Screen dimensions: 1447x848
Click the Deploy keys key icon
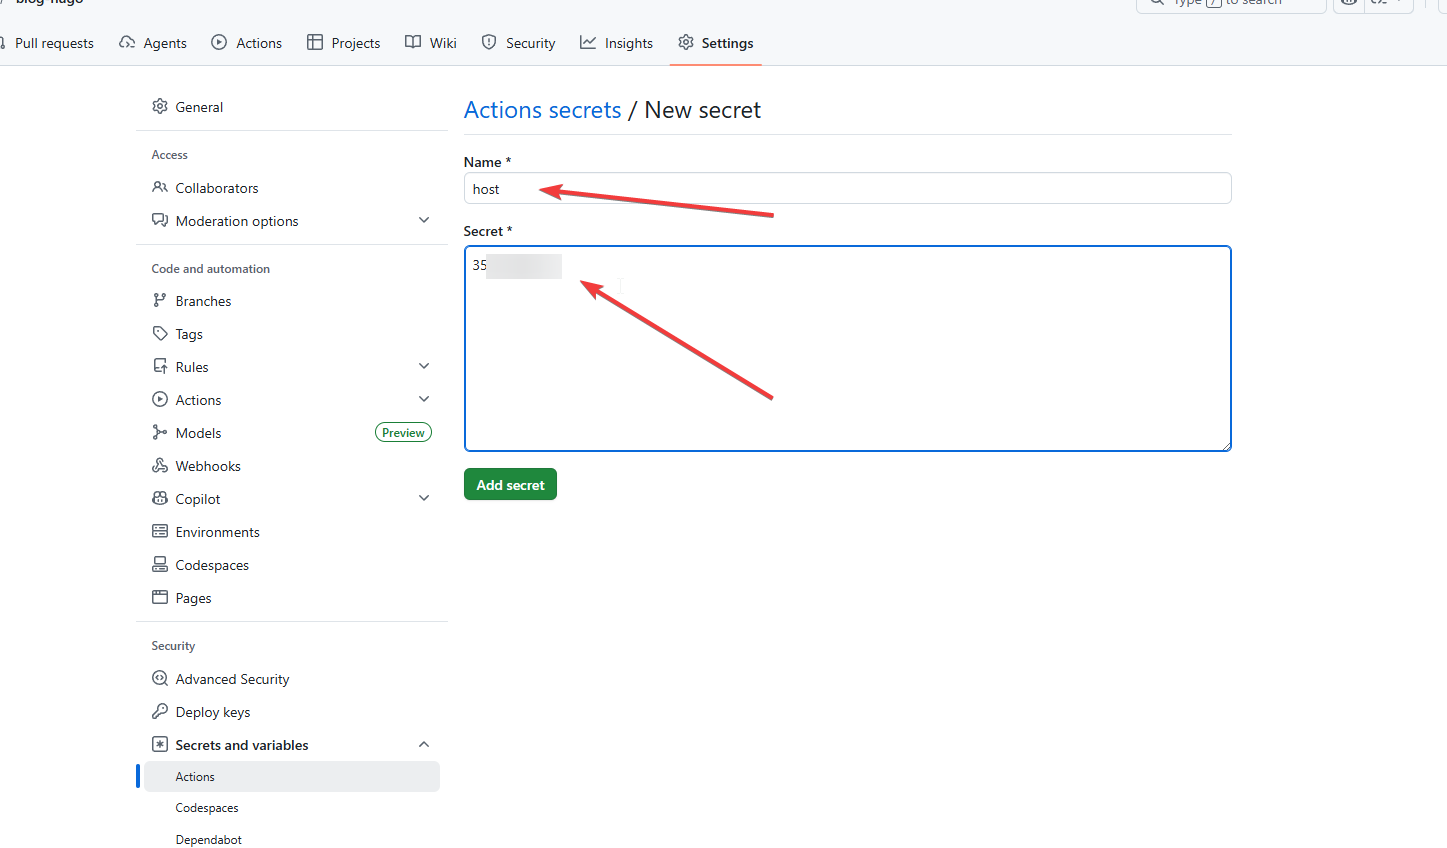(x=160, y=712)
